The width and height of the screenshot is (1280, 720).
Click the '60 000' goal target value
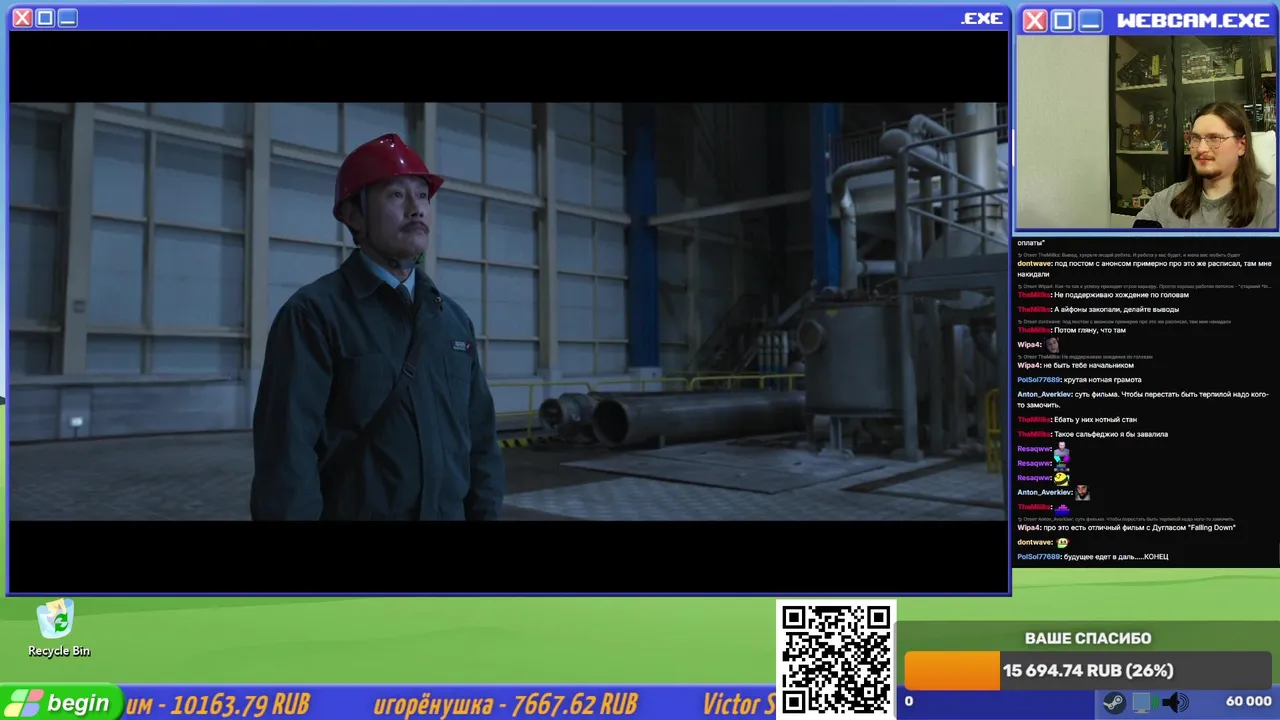pyautogui.click(x=1248, y=702)
